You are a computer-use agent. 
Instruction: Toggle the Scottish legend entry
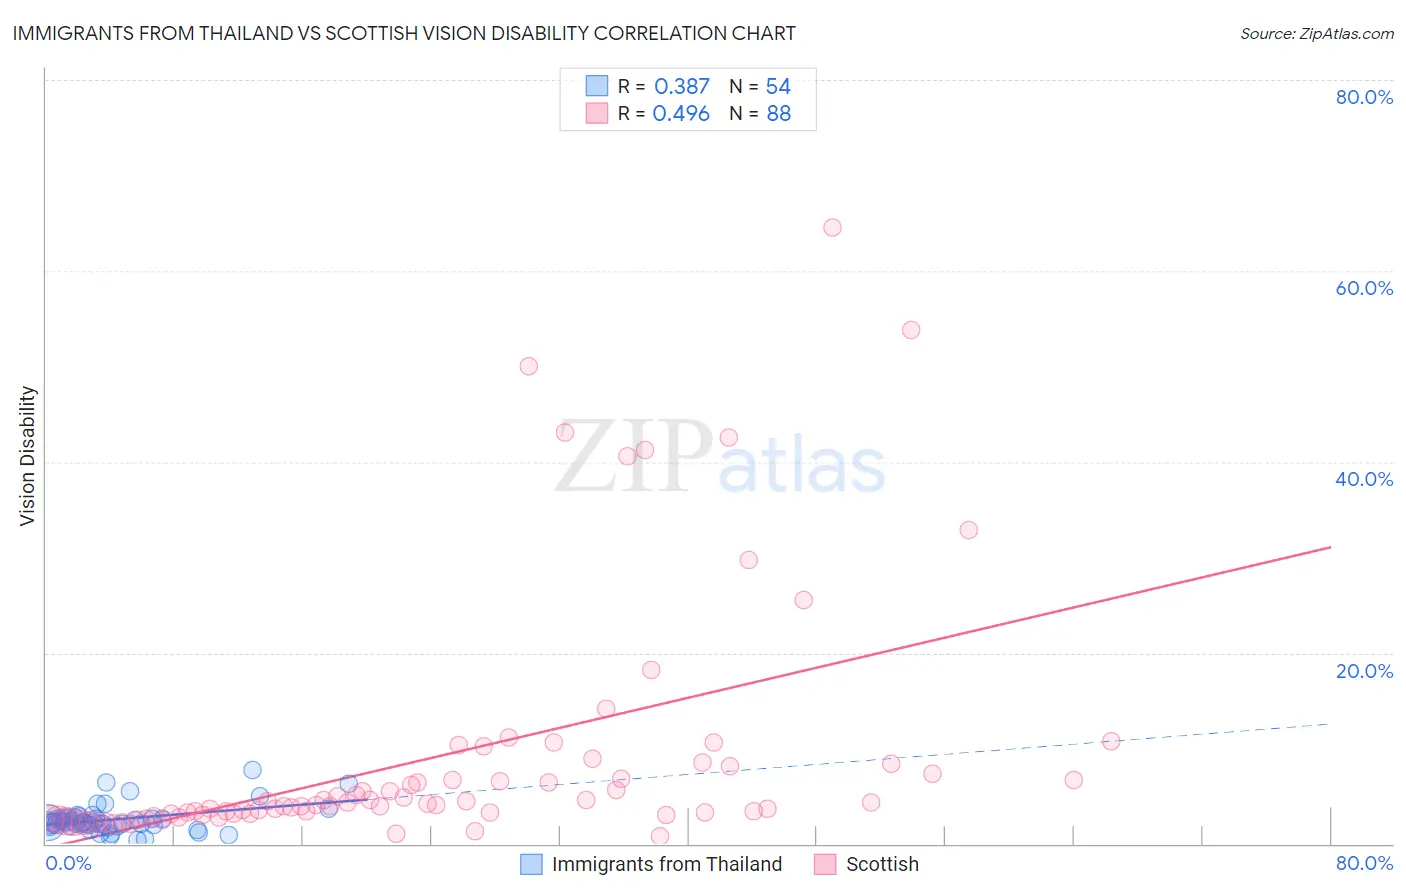(866, 864)
